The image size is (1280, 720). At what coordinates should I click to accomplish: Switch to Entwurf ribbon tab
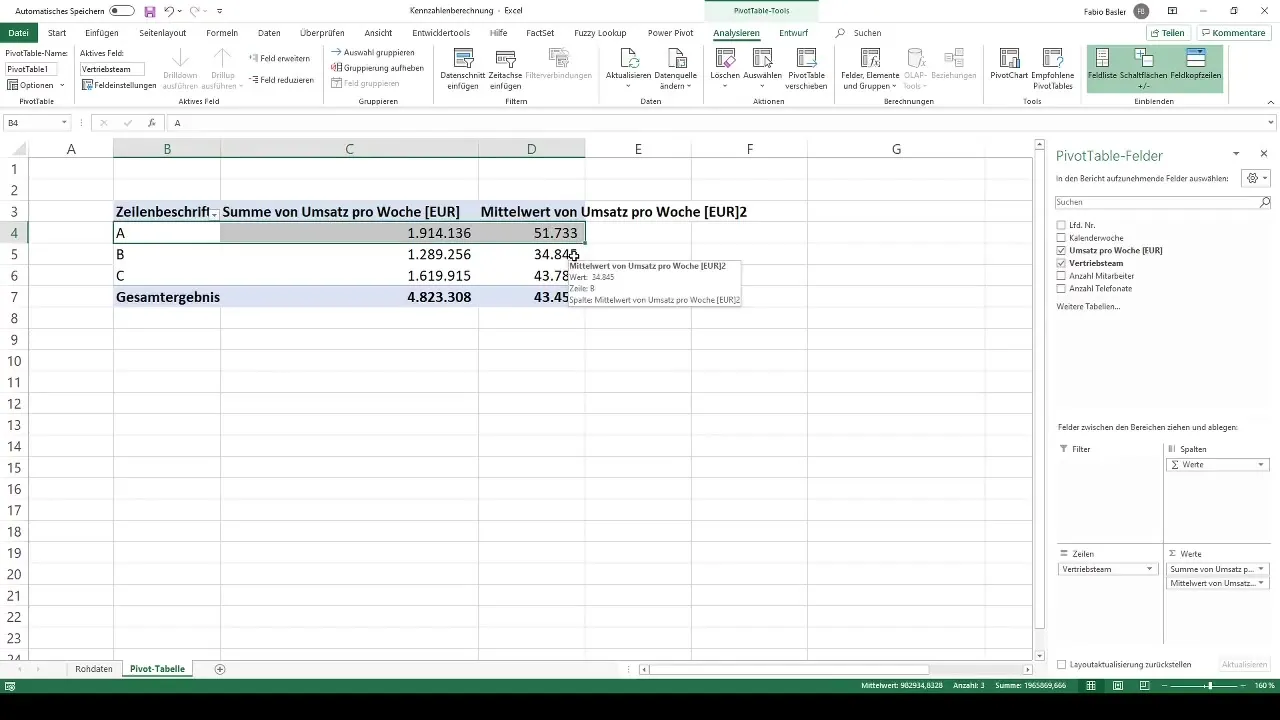(x=794, y=33)
